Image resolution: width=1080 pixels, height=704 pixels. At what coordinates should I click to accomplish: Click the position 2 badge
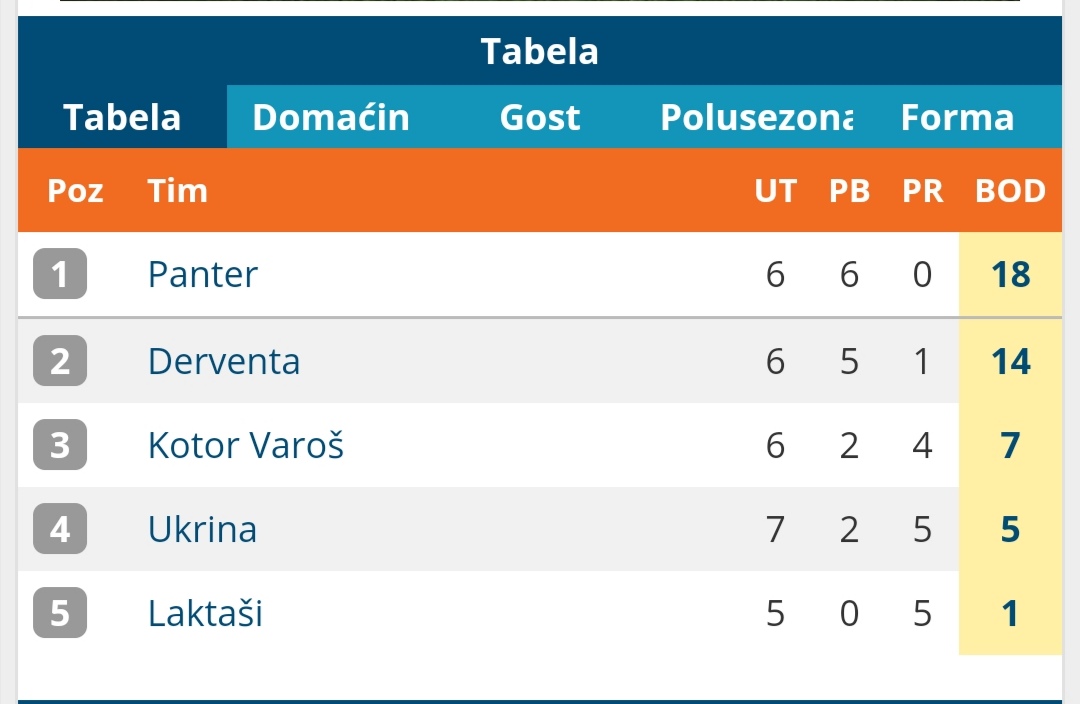pyautogui.click(x=60, y=361)
